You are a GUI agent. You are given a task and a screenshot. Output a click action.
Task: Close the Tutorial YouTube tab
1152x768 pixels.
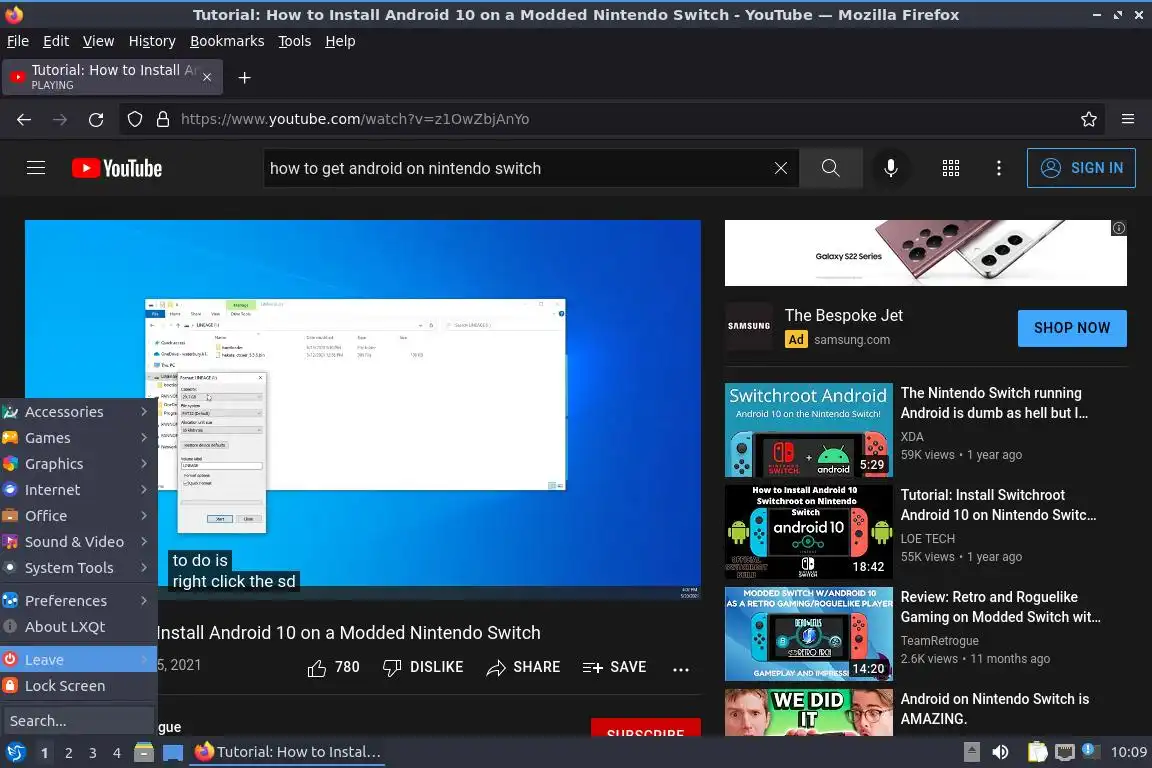(x=207, y=77)
